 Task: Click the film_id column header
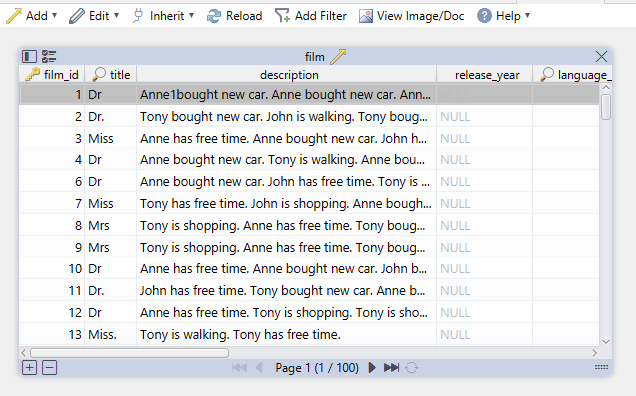coord(52,75)
